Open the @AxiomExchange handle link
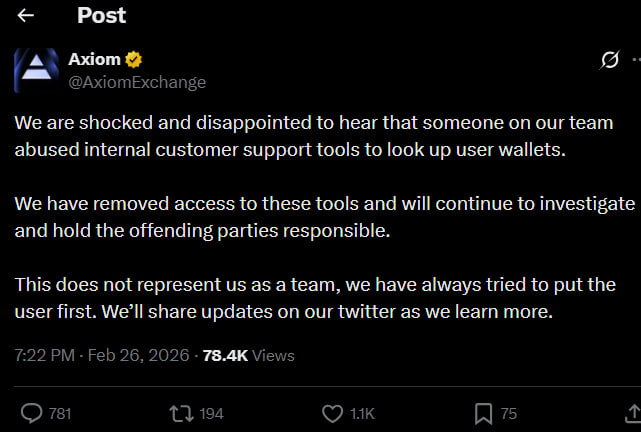 [136, 82]
